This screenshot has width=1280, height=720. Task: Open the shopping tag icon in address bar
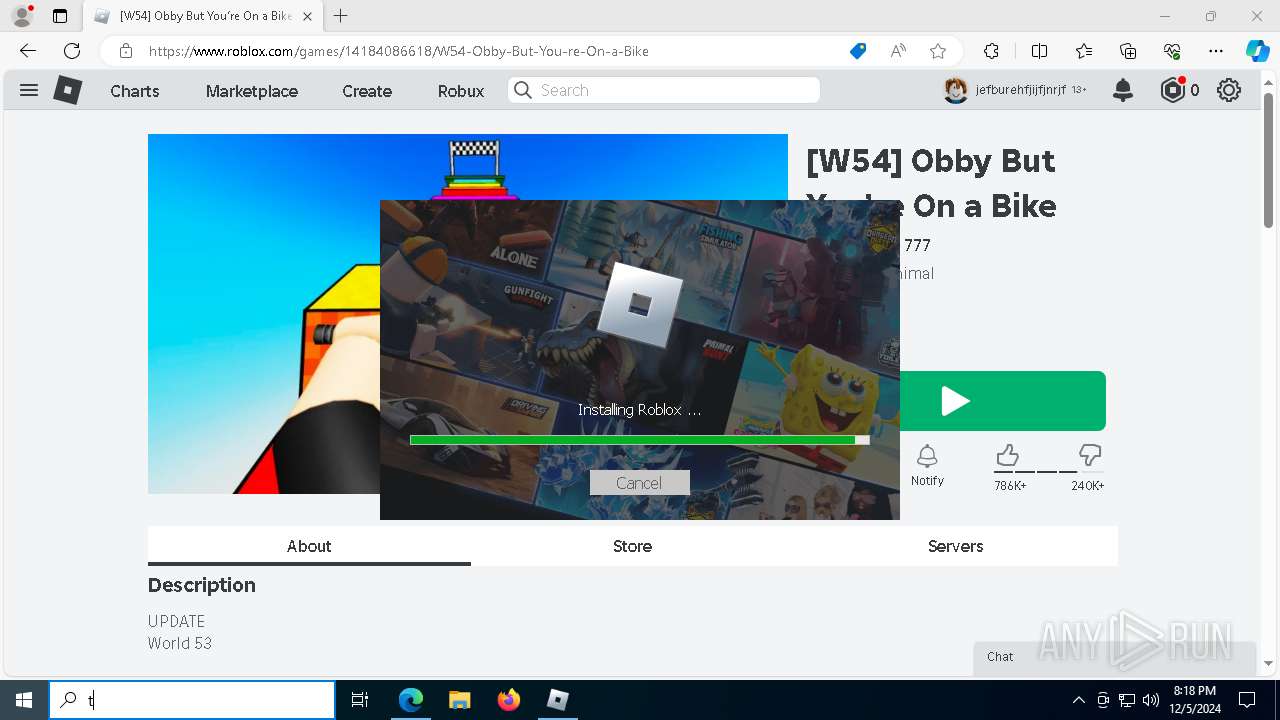click(x=858, y=51)
